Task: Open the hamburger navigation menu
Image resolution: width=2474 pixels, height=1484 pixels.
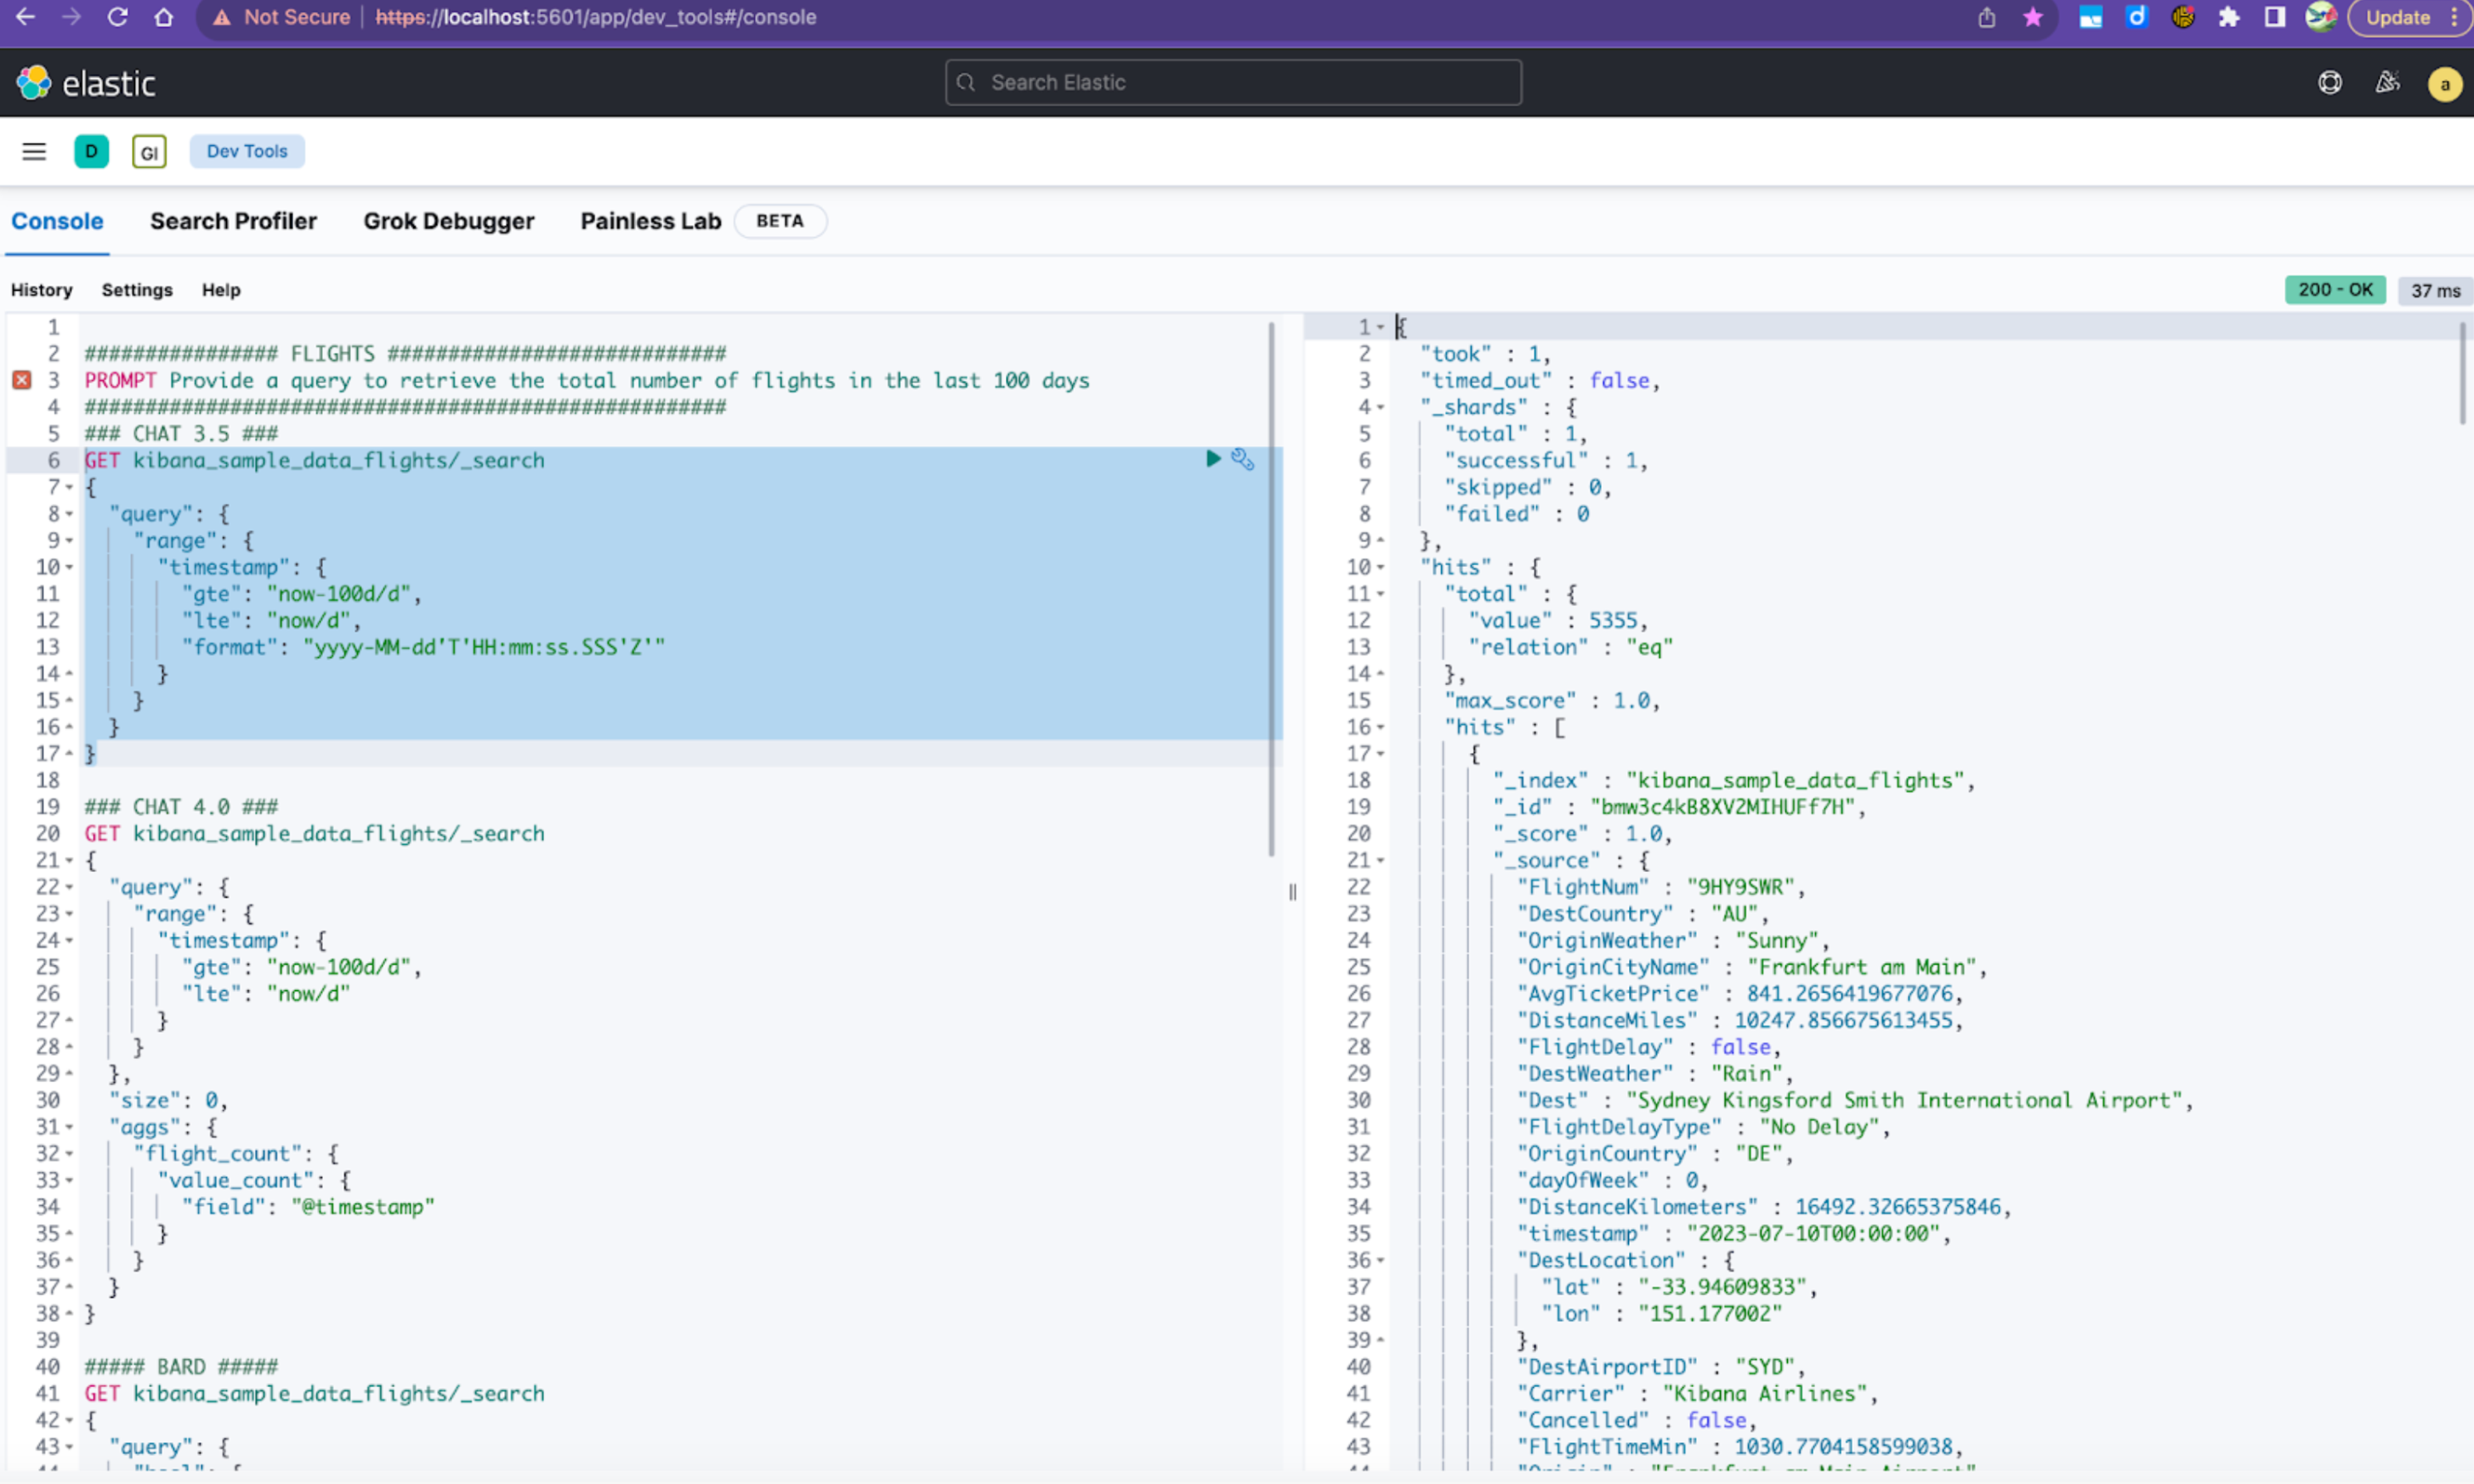Action: 34,151
